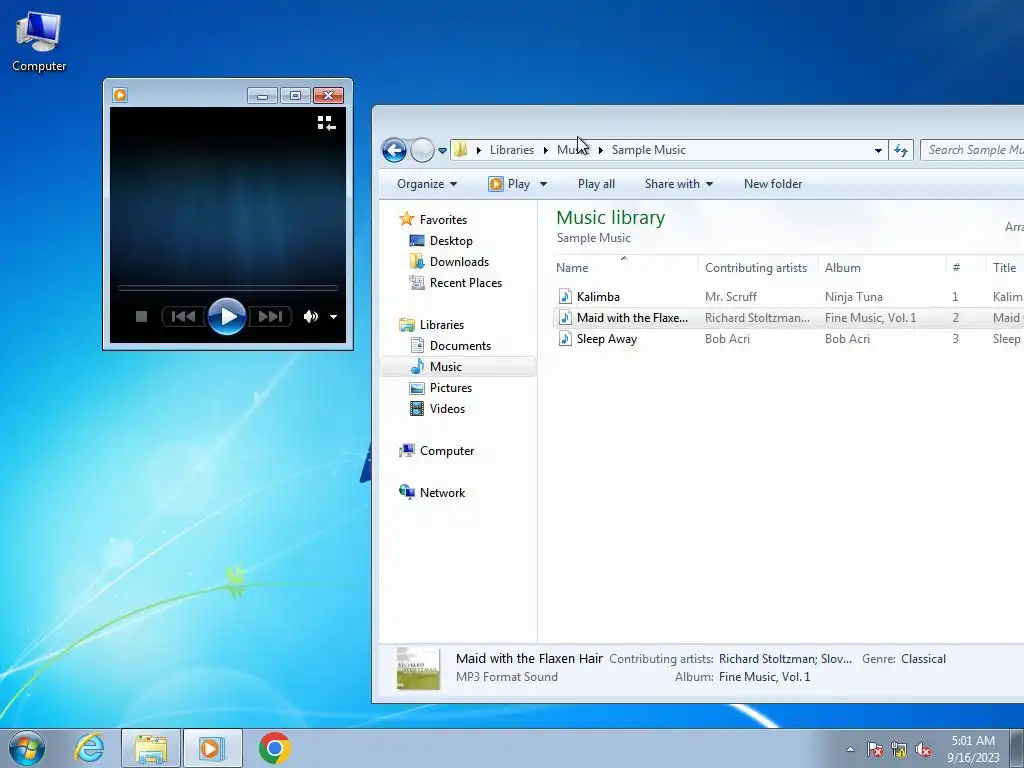
Task: Click the Play toolbar button
Action: (509, 184)
